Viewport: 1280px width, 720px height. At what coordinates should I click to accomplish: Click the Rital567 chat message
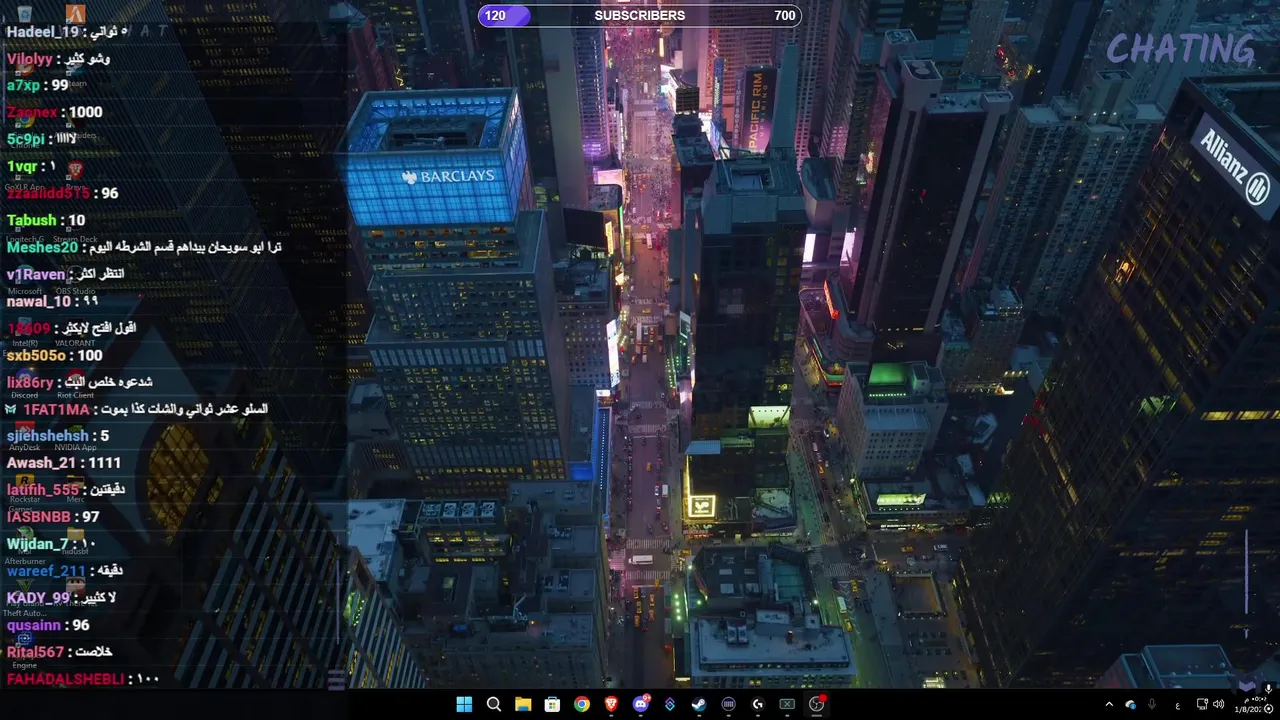point(59,653)
